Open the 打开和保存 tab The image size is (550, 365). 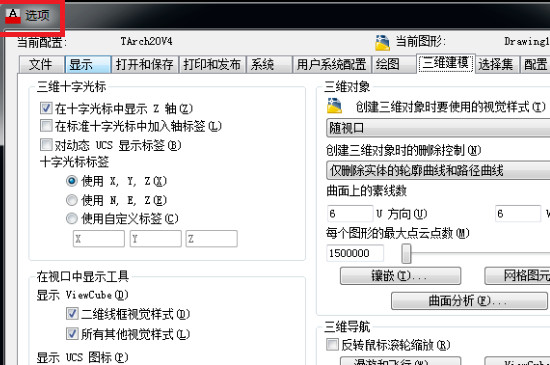click(x=145, y=65)
